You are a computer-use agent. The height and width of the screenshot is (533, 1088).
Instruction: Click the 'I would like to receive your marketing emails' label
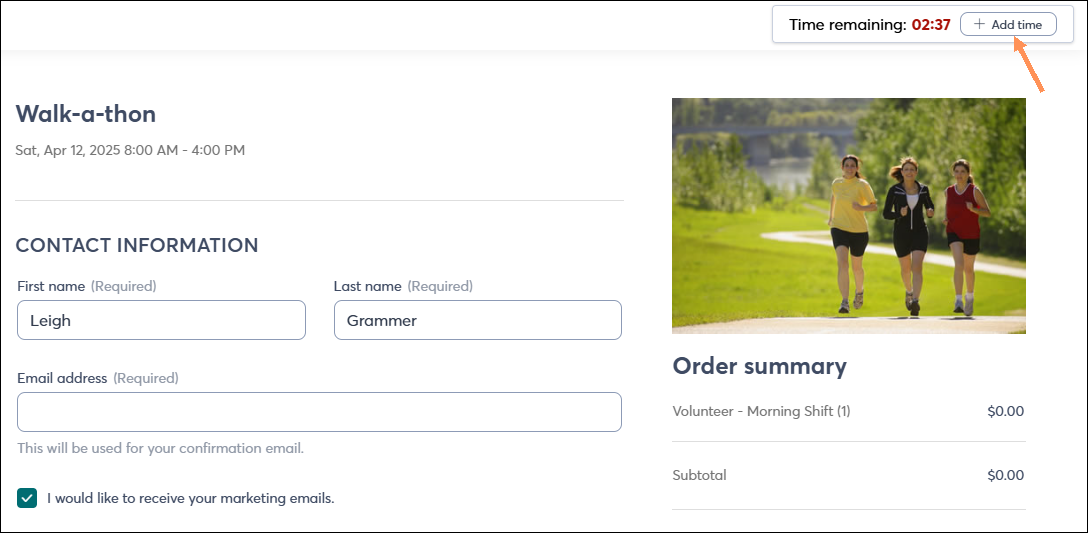(x=191, y=498)
